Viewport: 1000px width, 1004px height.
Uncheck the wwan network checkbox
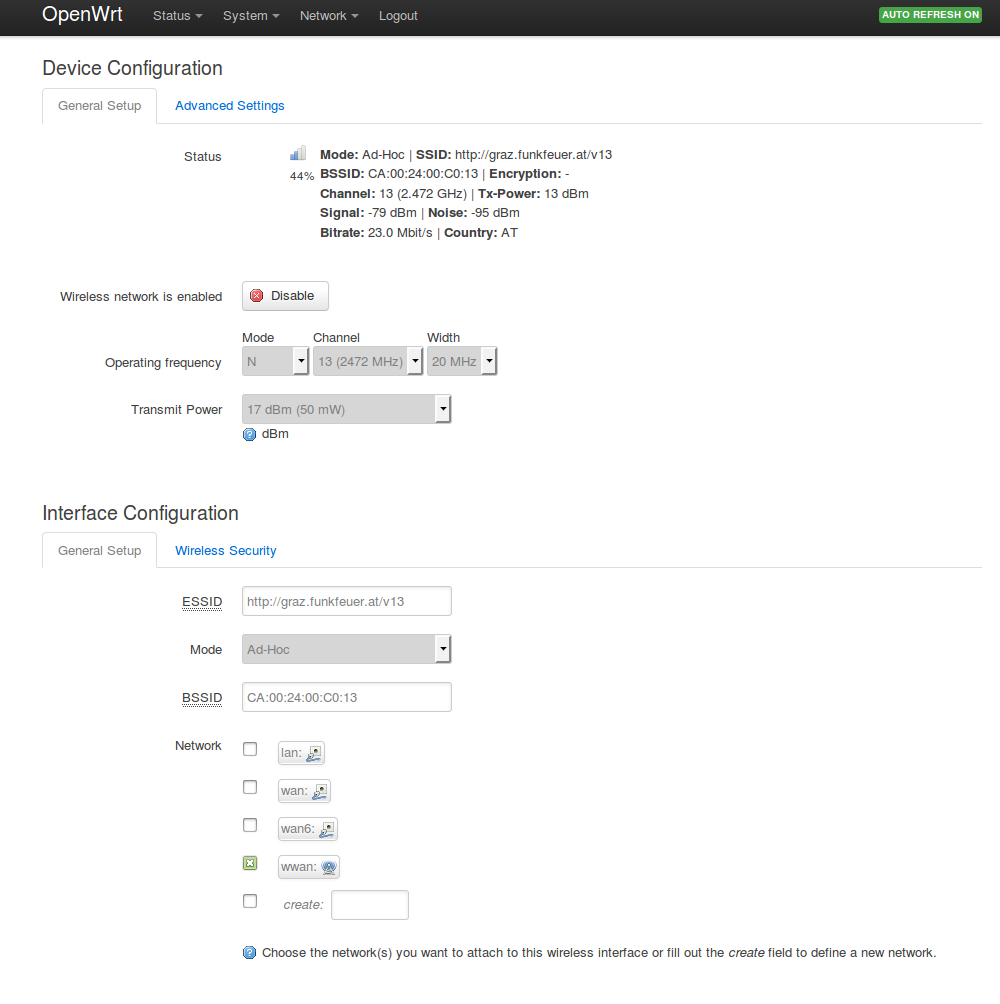pos(250,863)
